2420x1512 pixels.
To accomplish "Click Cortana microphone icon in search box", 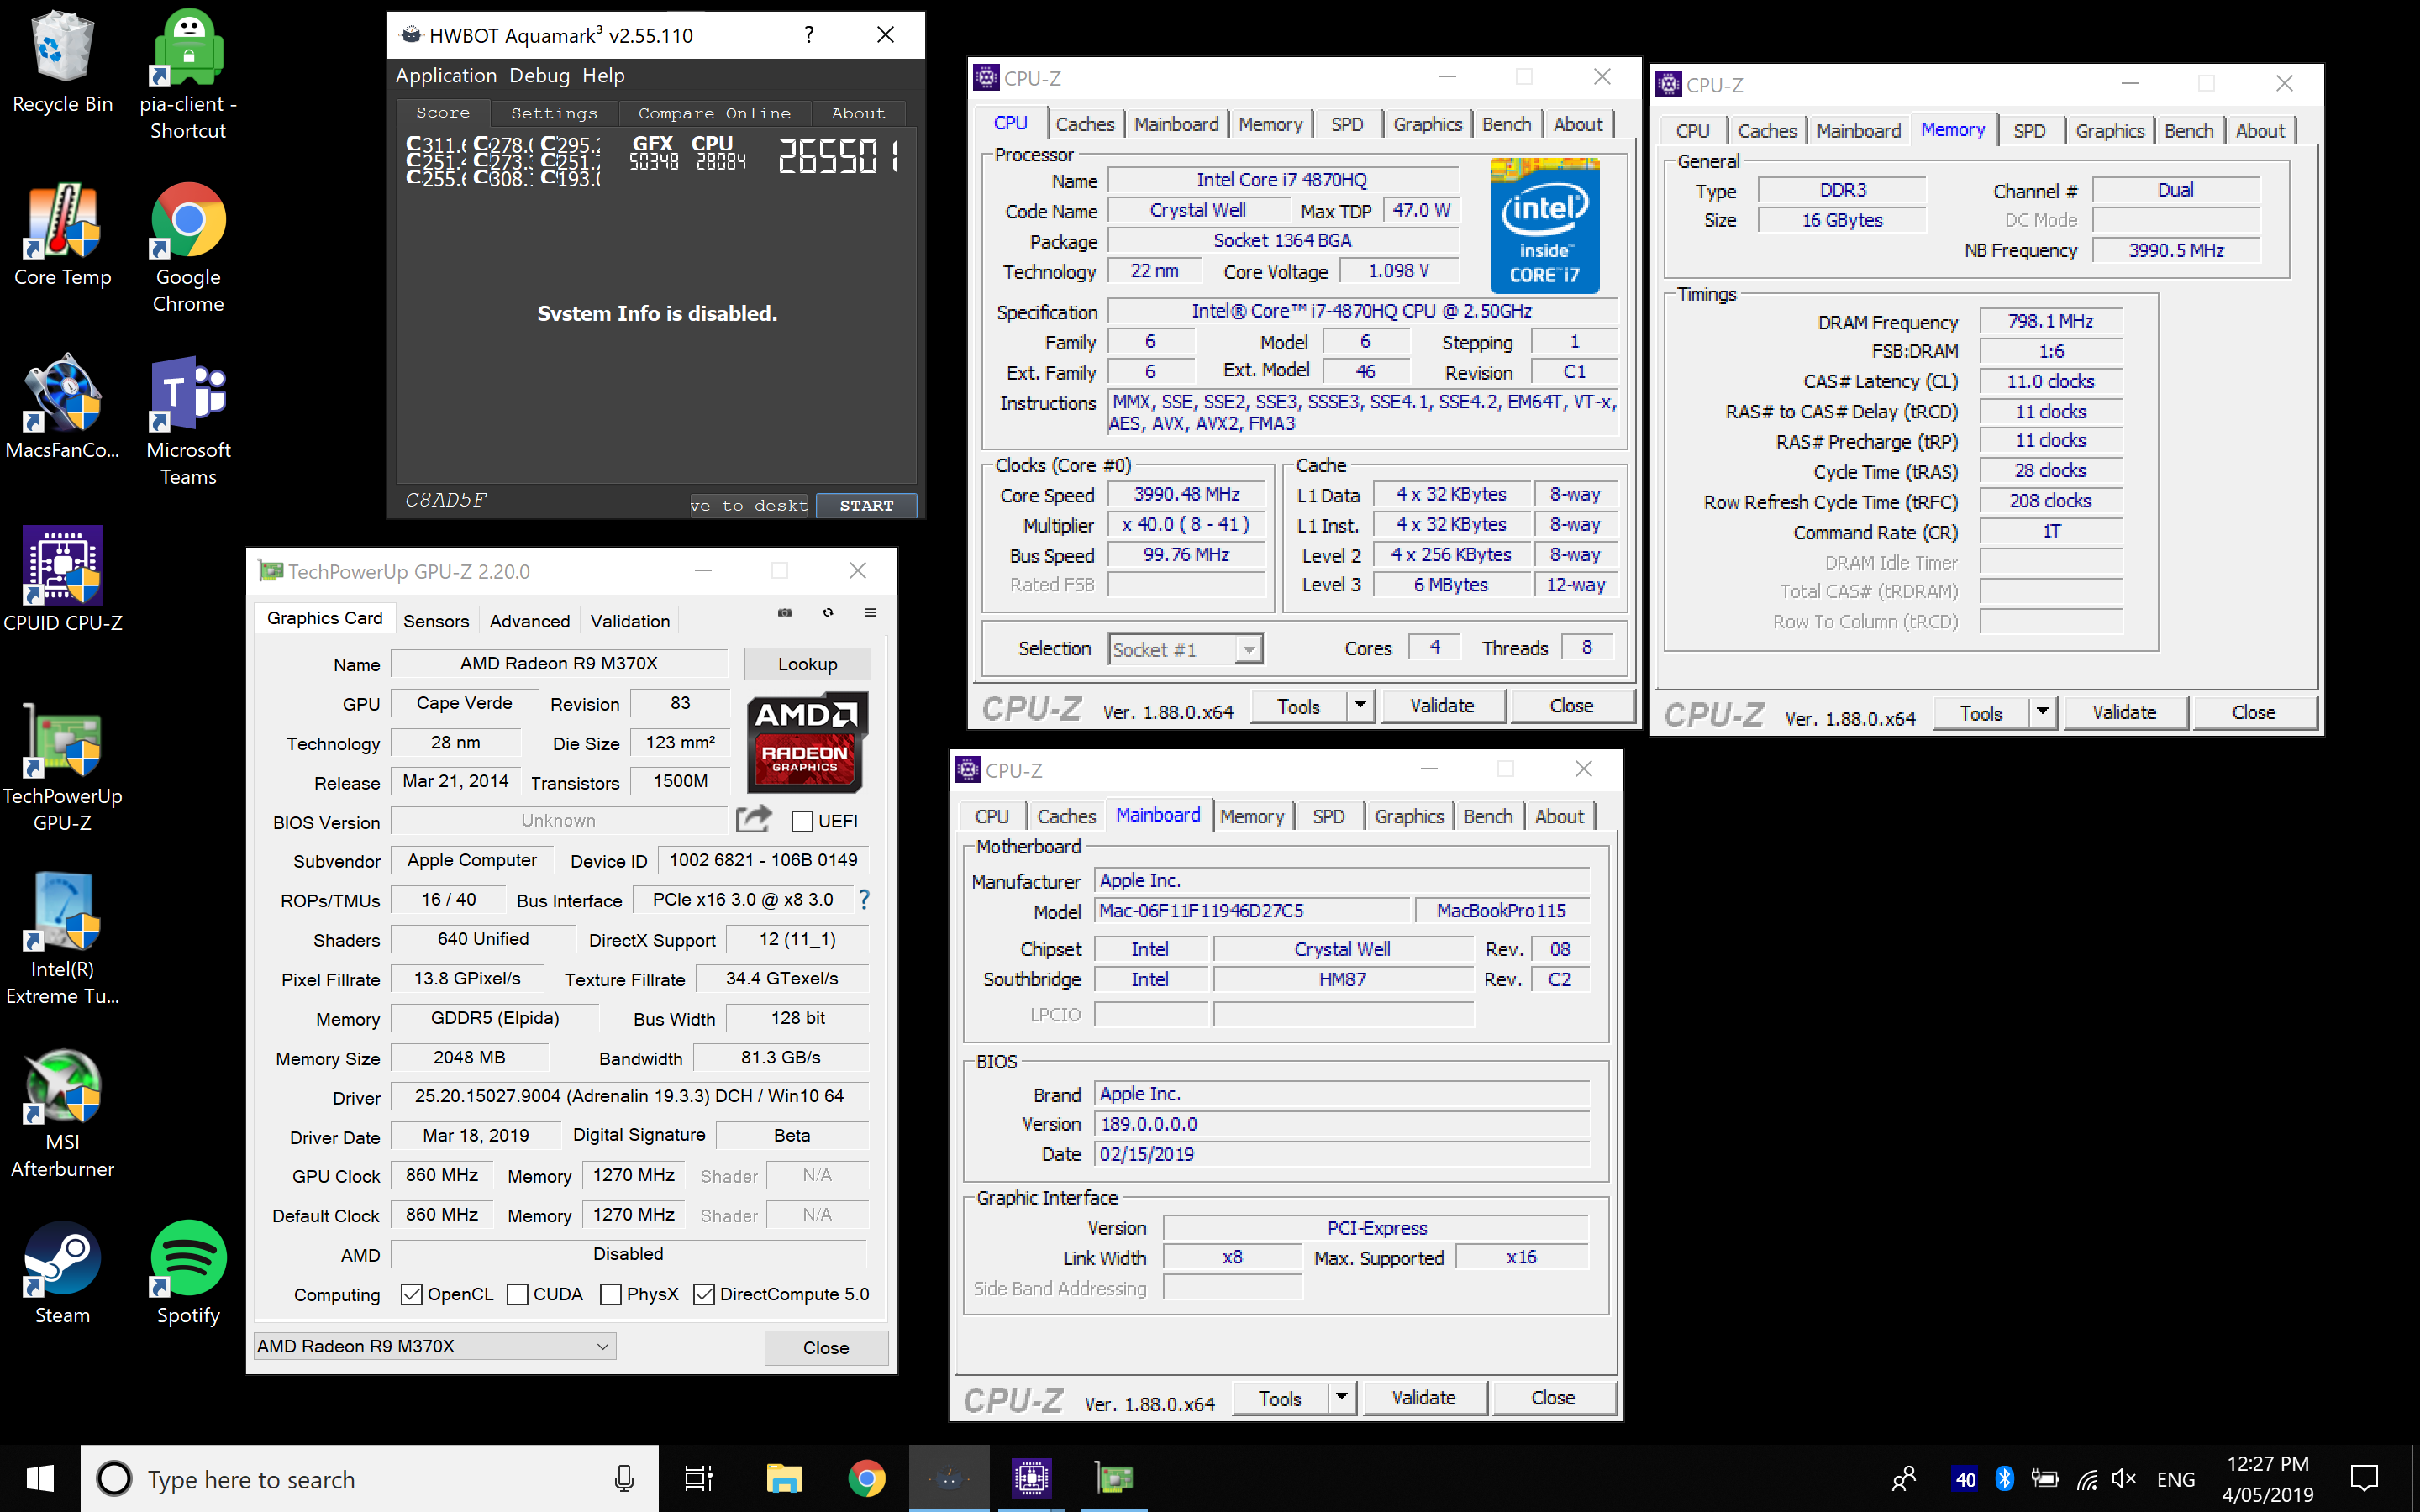I will [624, 1478].
